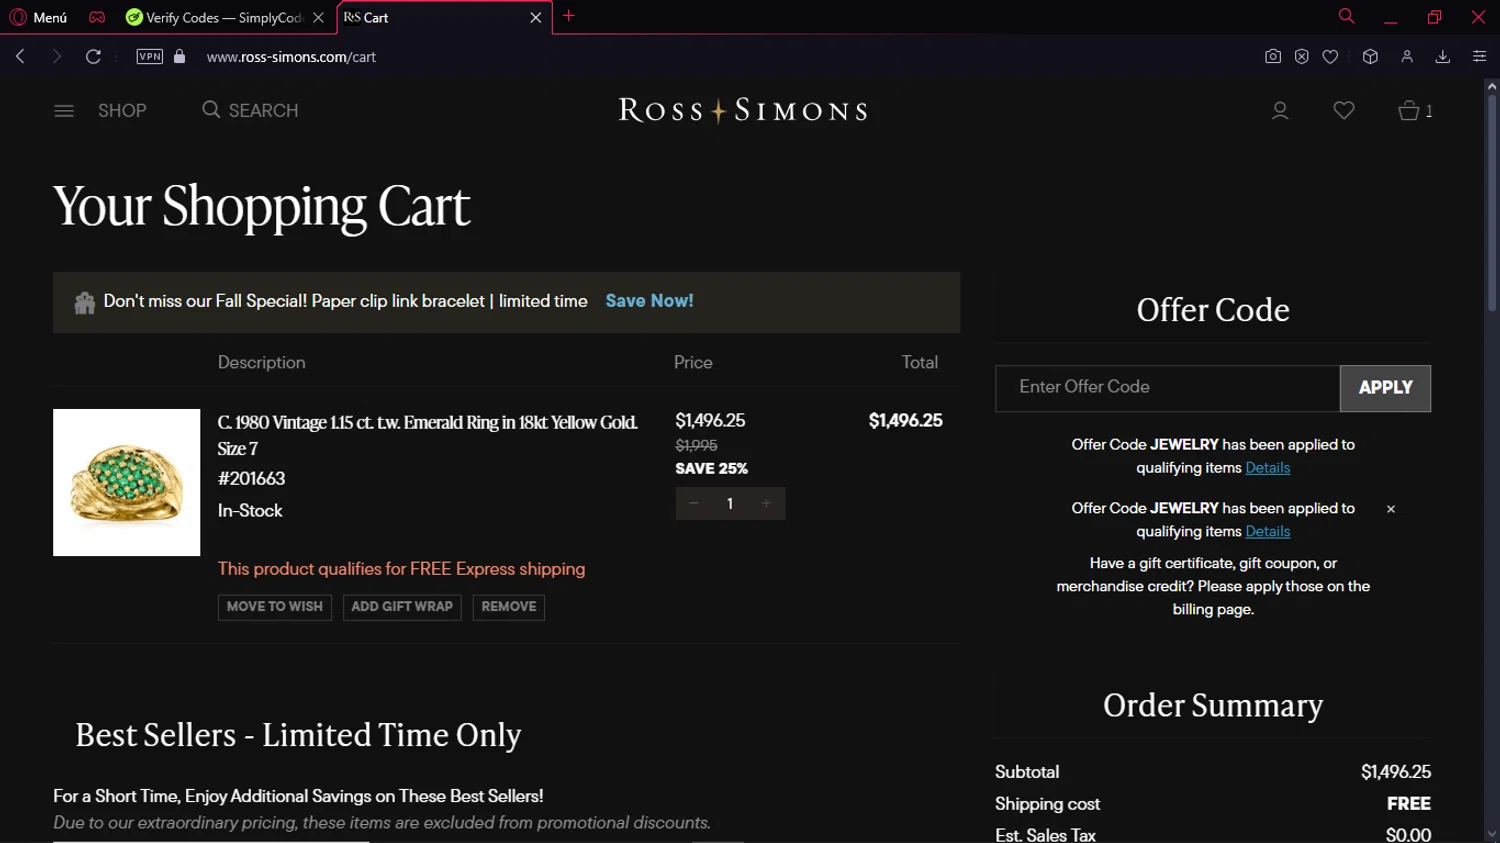The height and width of the screenshot is (843, 1500).
Task: Close the Cart tab
Action: pos(536,18)
